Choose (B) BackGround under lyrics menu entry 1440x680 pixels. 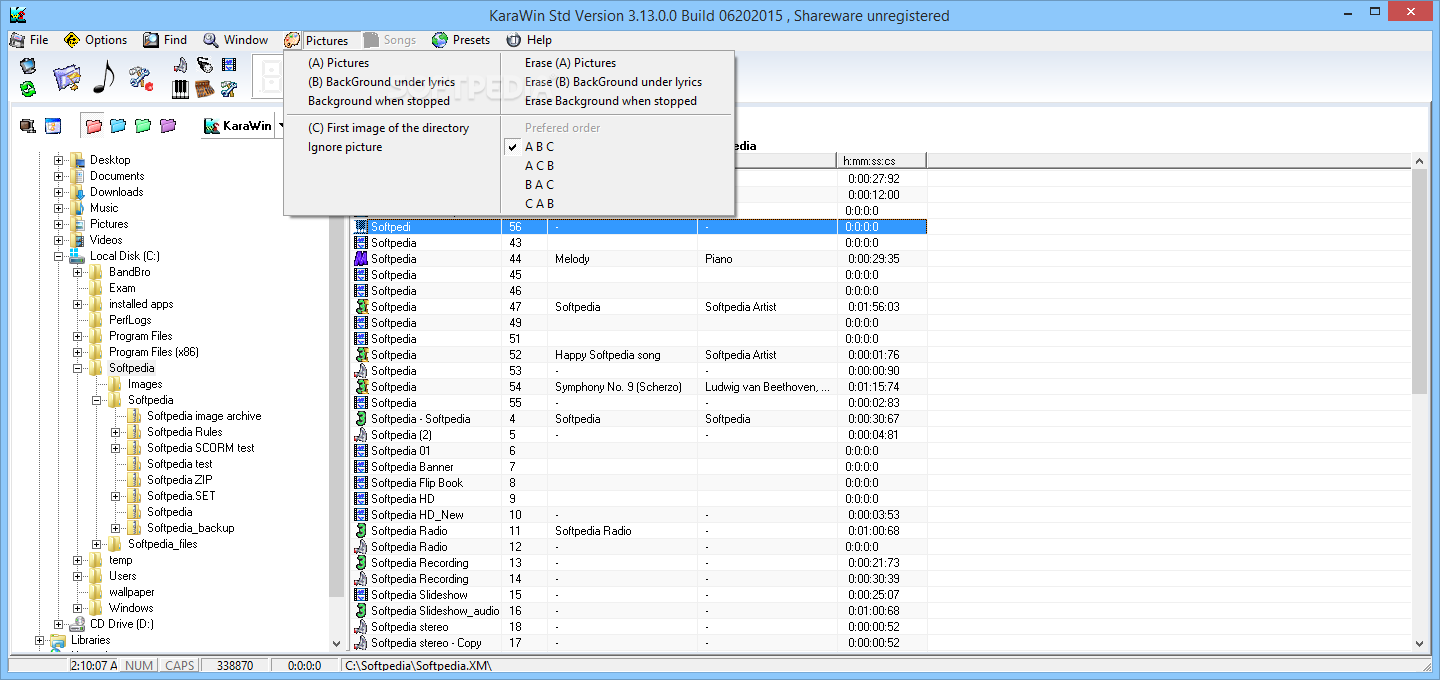(381, 82)
